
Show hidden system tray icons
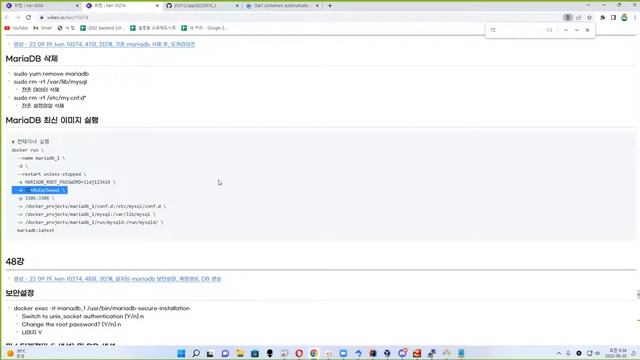558,353
